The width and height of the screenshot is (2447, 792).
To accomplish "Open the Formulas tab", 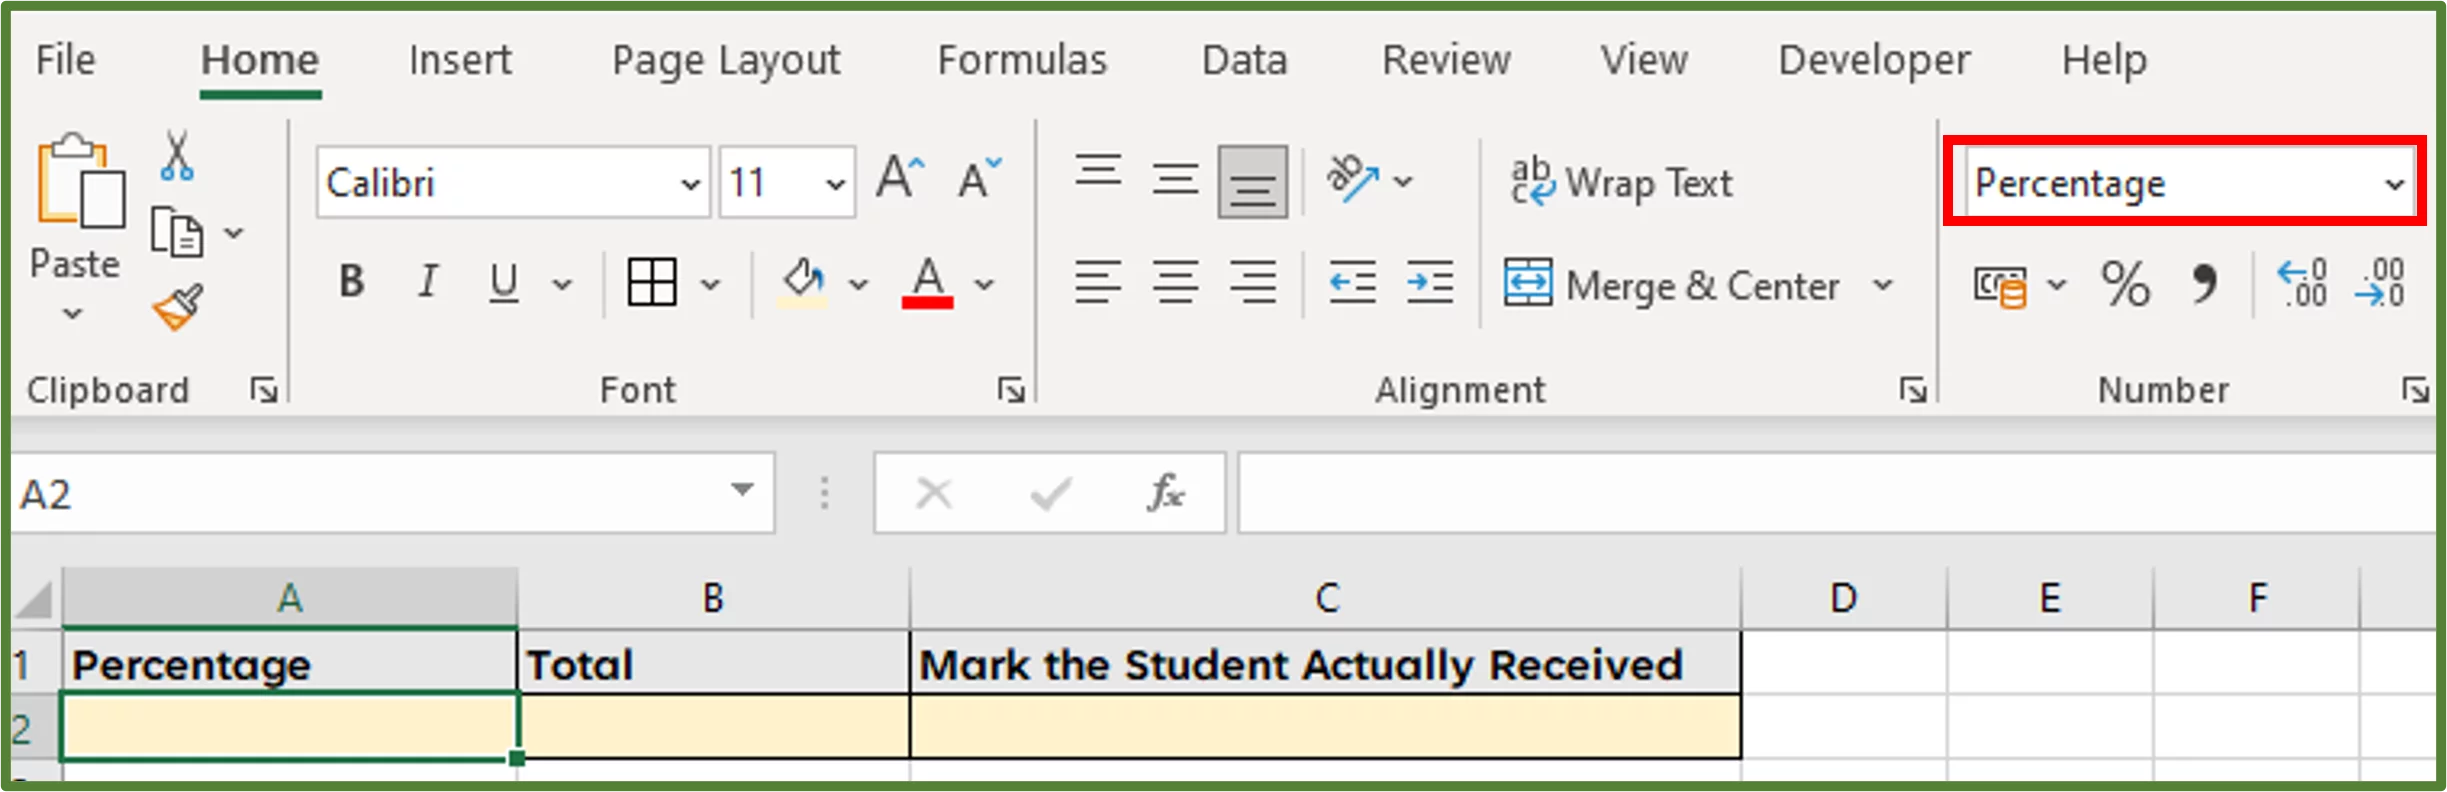I will 1022,60.
